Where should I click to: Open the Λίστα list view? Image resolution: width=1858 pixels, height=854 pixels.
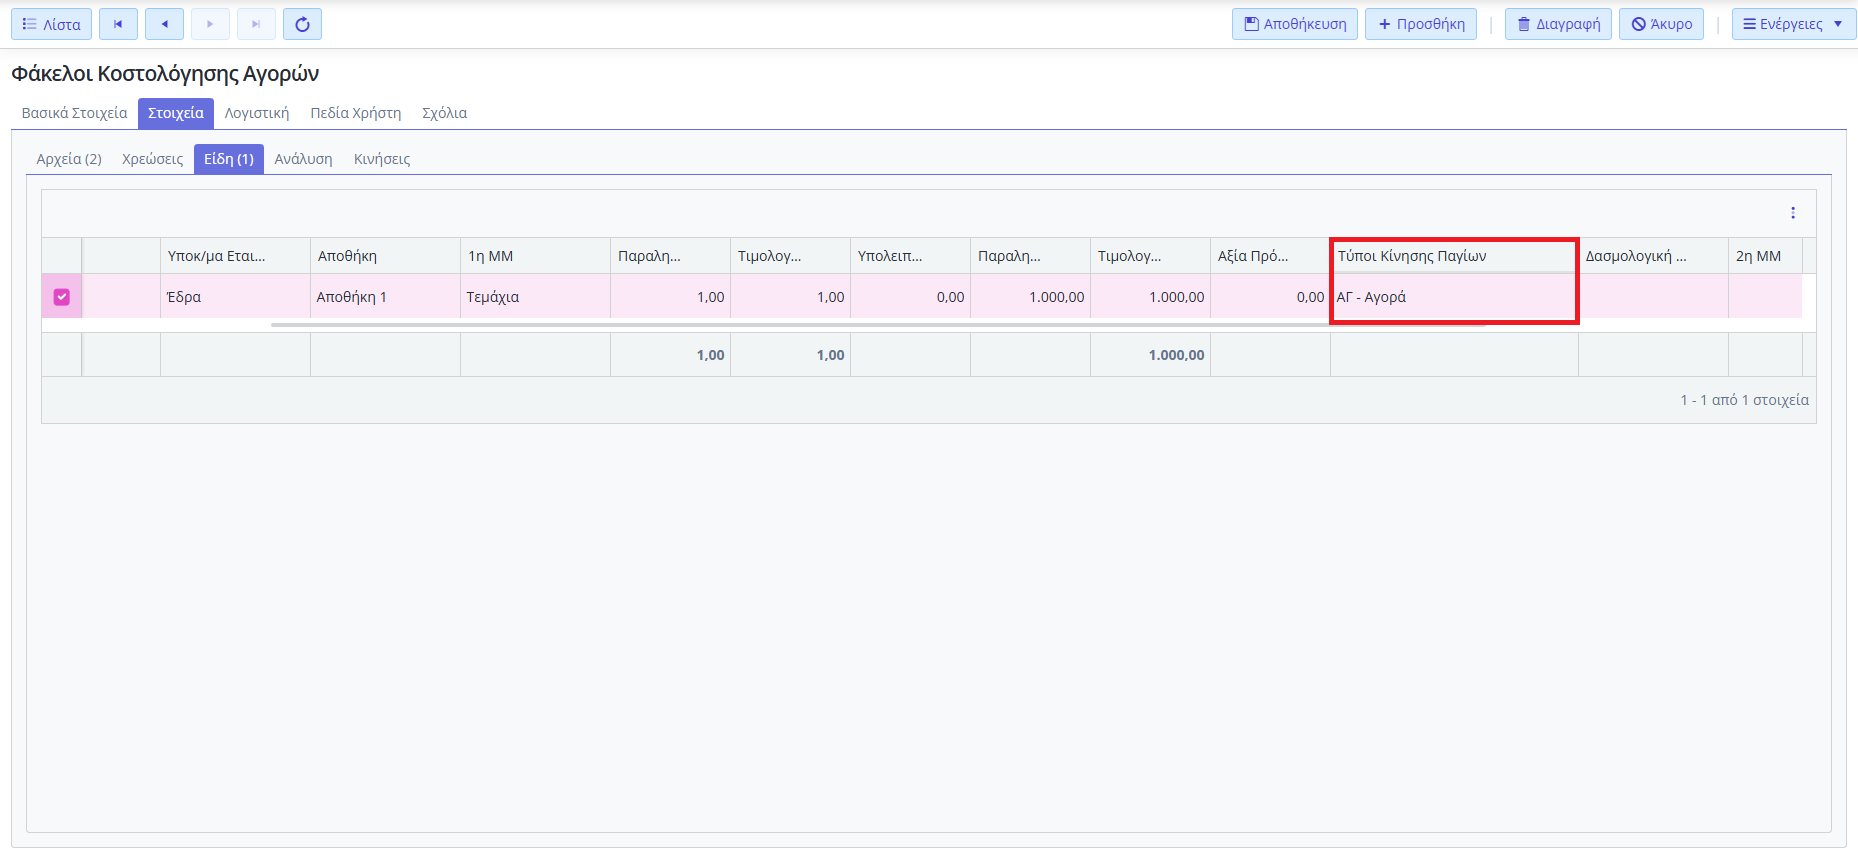[51, 24]
